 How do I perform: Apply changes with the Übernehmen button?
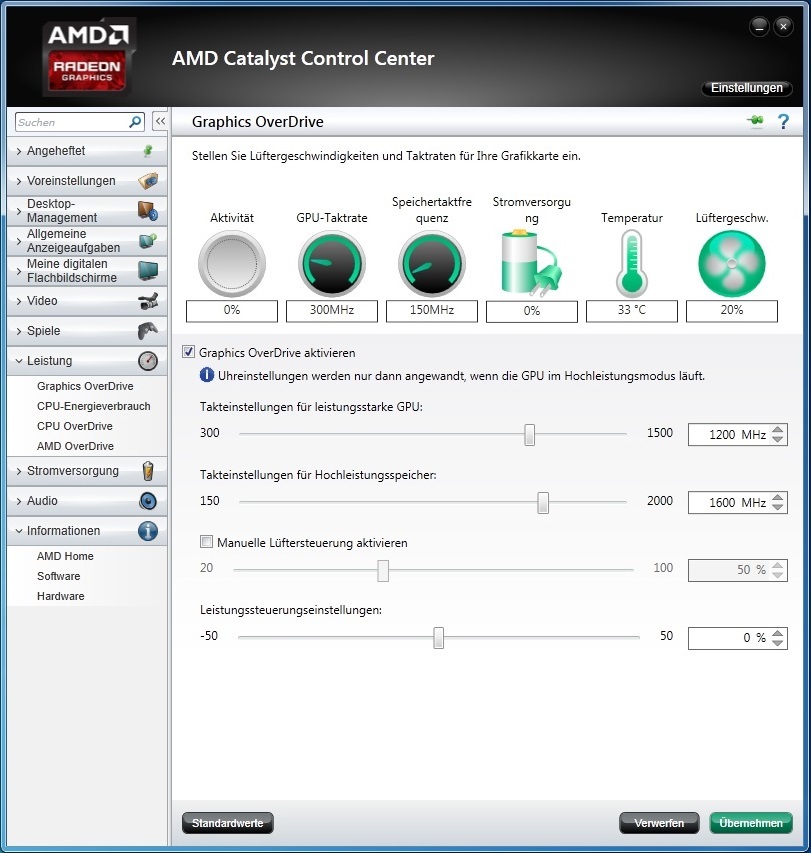point(751,823)
